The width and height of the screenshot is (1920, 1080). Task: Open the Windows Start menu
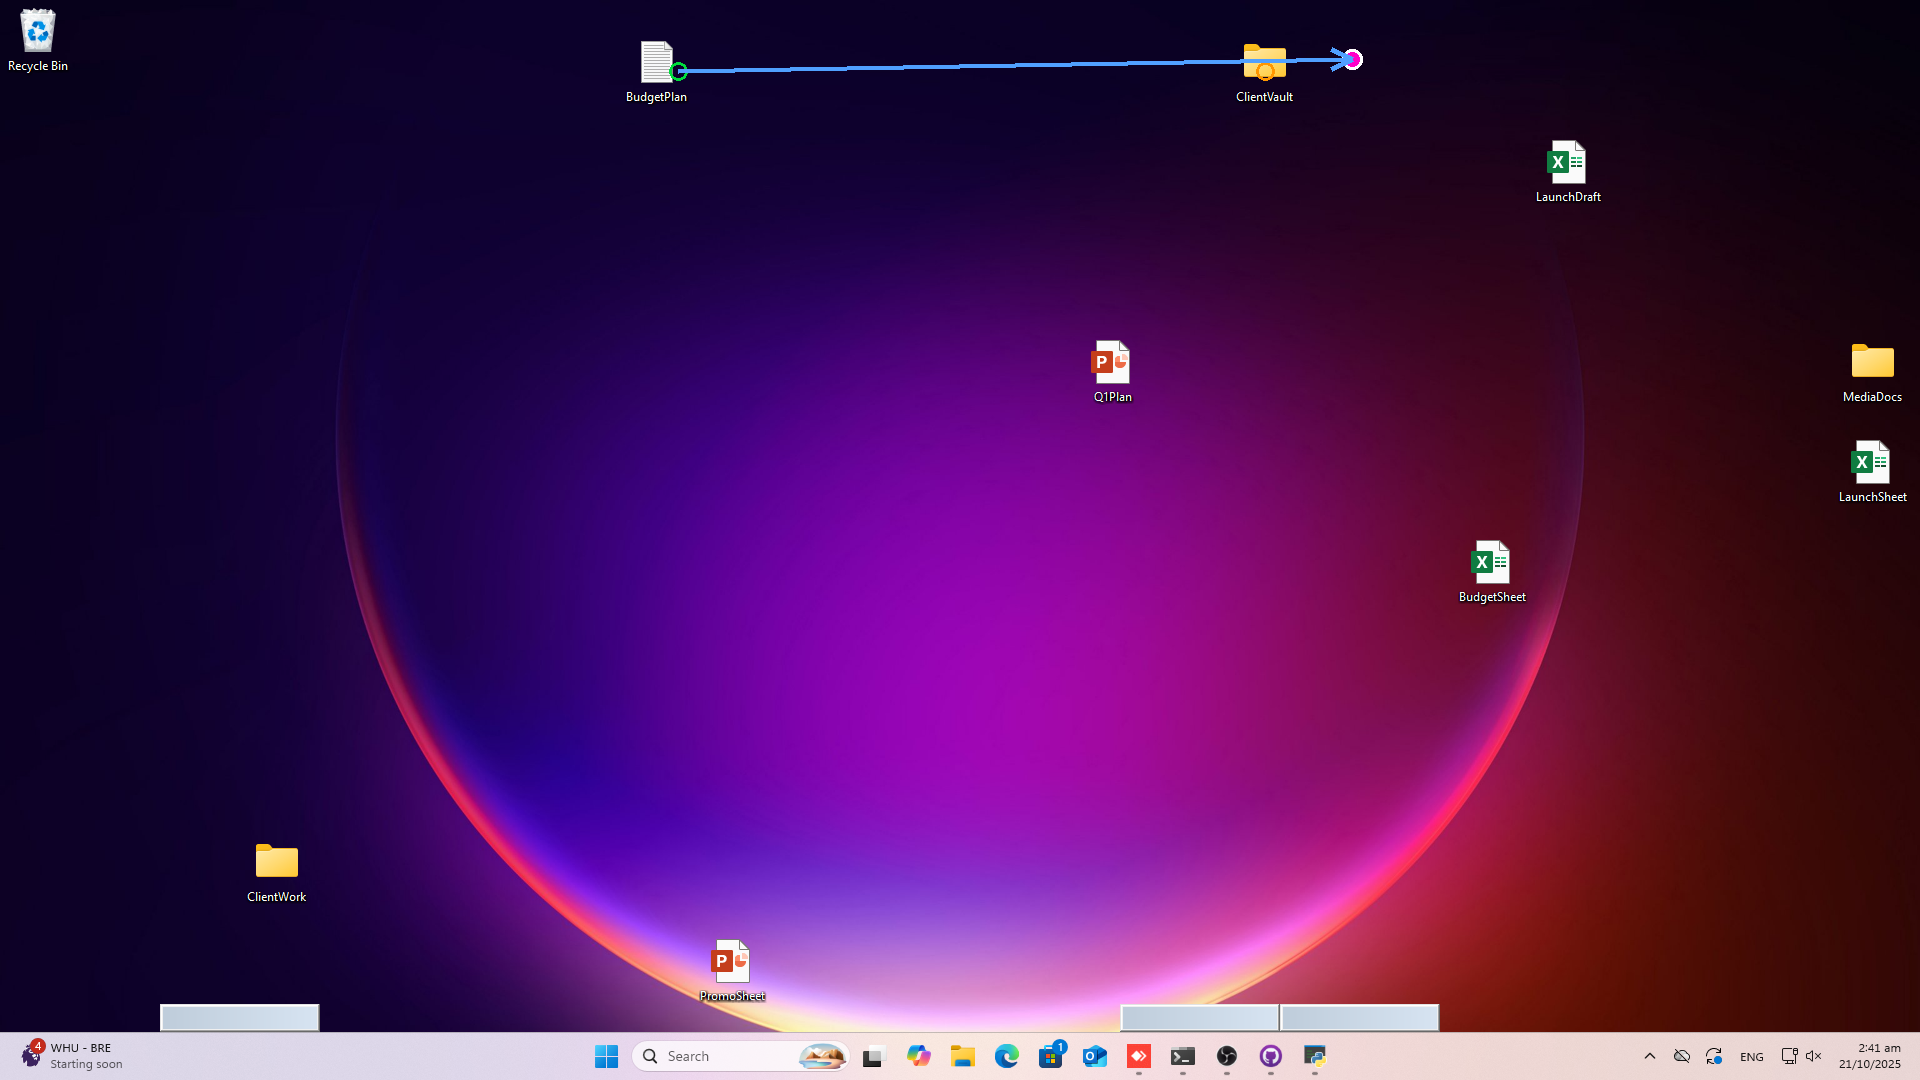606,1056
